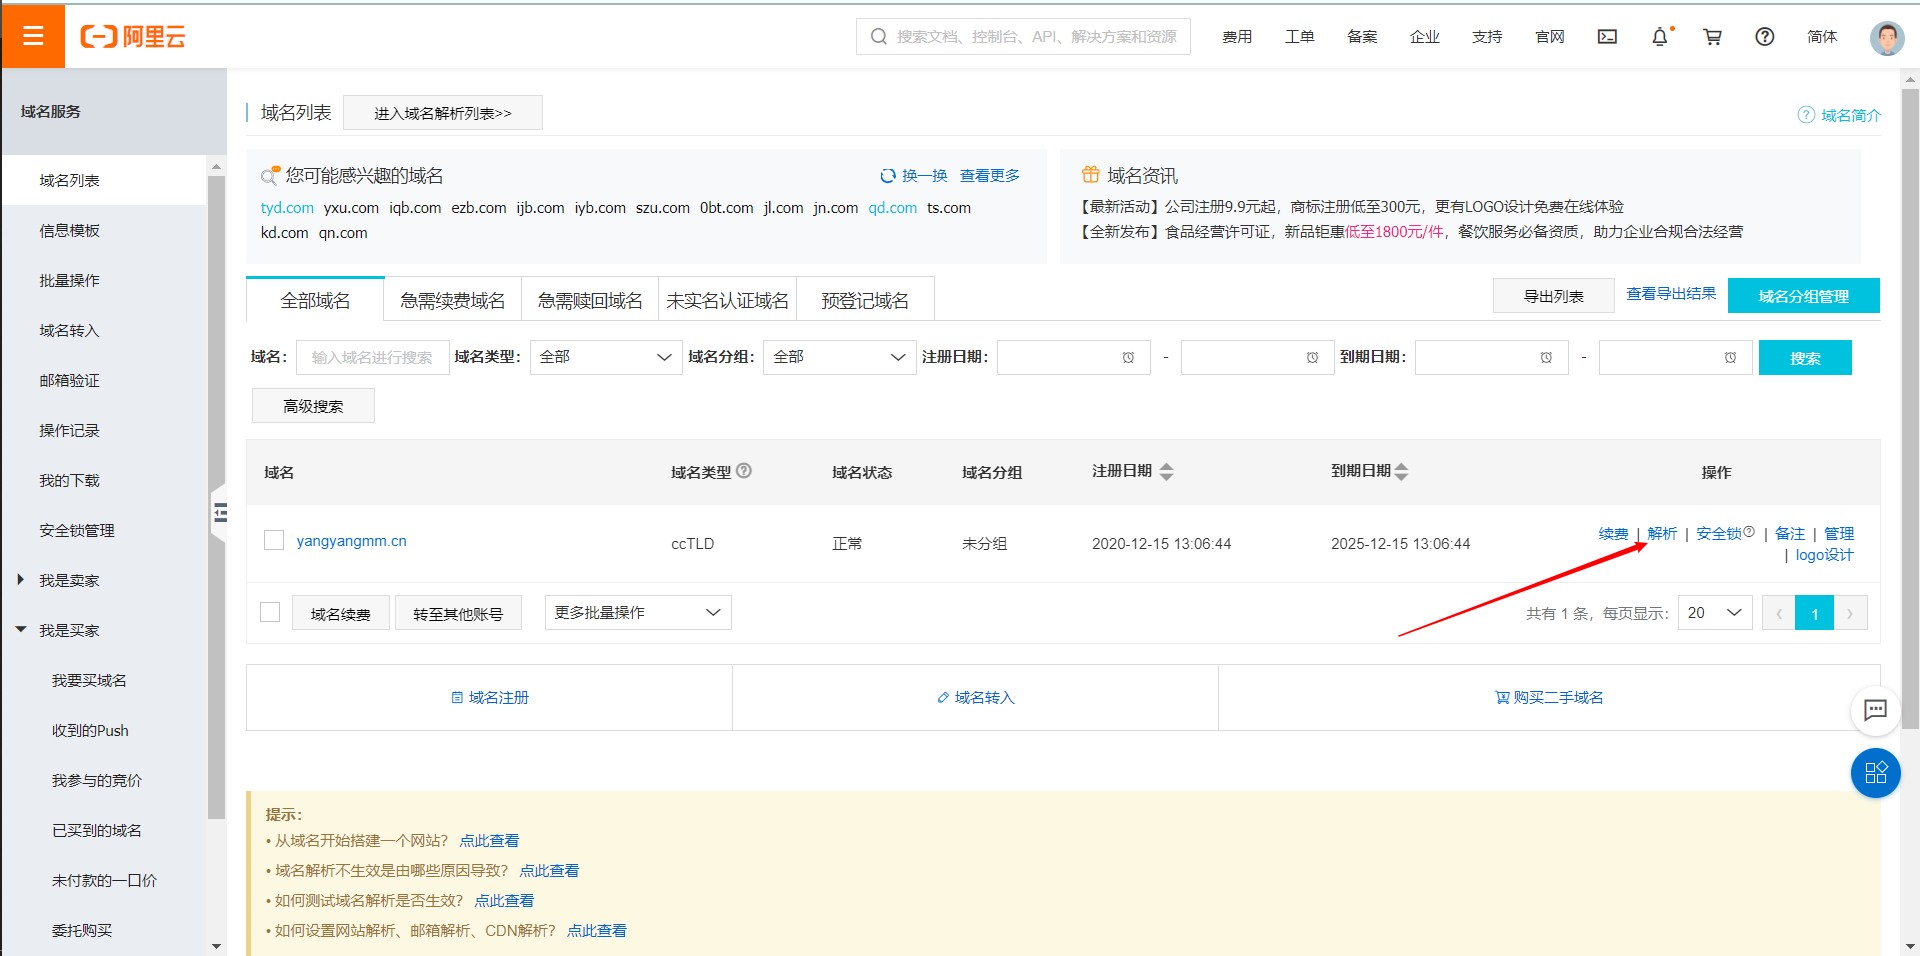The height and width of the screenshot is (956, 1920).
Task: Click page number 1
Action: [1815, 613]
